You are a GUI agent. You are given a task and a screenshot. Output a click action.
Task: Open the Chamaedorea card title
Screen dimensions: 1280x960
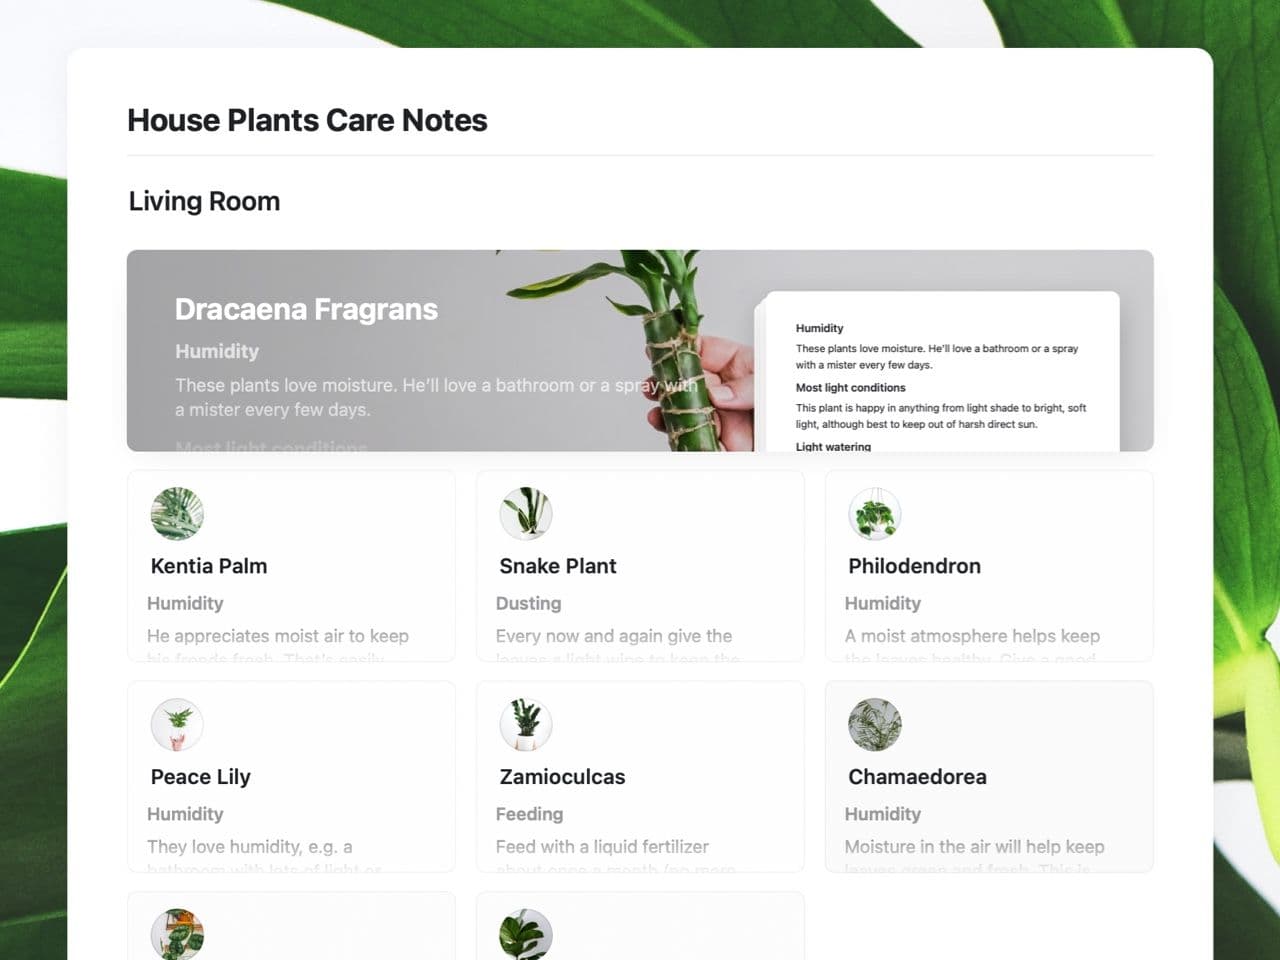[917, 777]
